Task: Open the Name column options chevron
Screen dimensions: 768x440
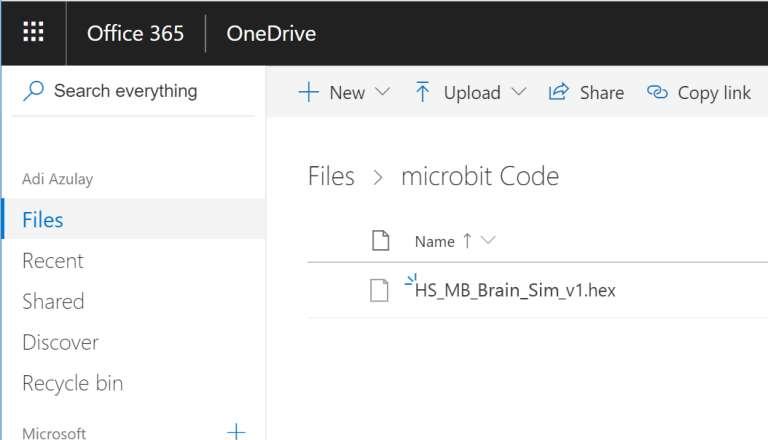Action: [x=488, y=240]
